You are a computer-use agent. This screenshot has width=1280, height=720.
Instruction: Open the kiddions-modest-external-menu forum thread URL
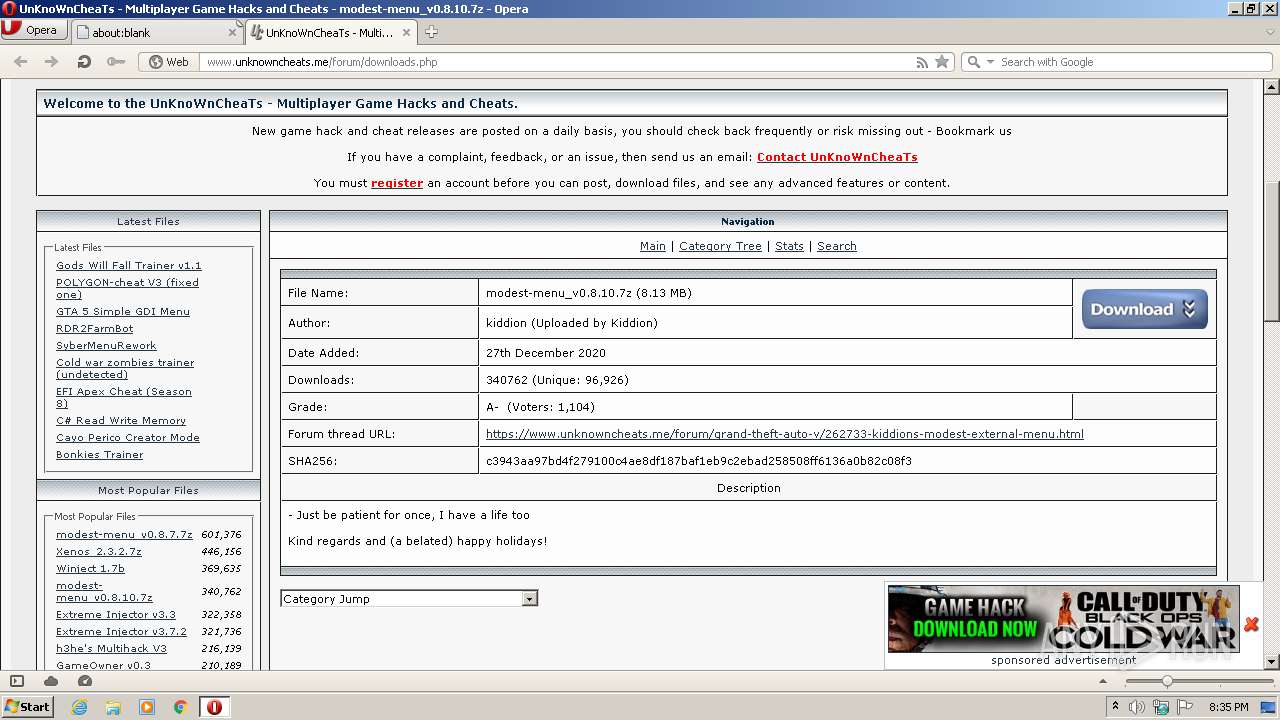[x=785, y=434]
